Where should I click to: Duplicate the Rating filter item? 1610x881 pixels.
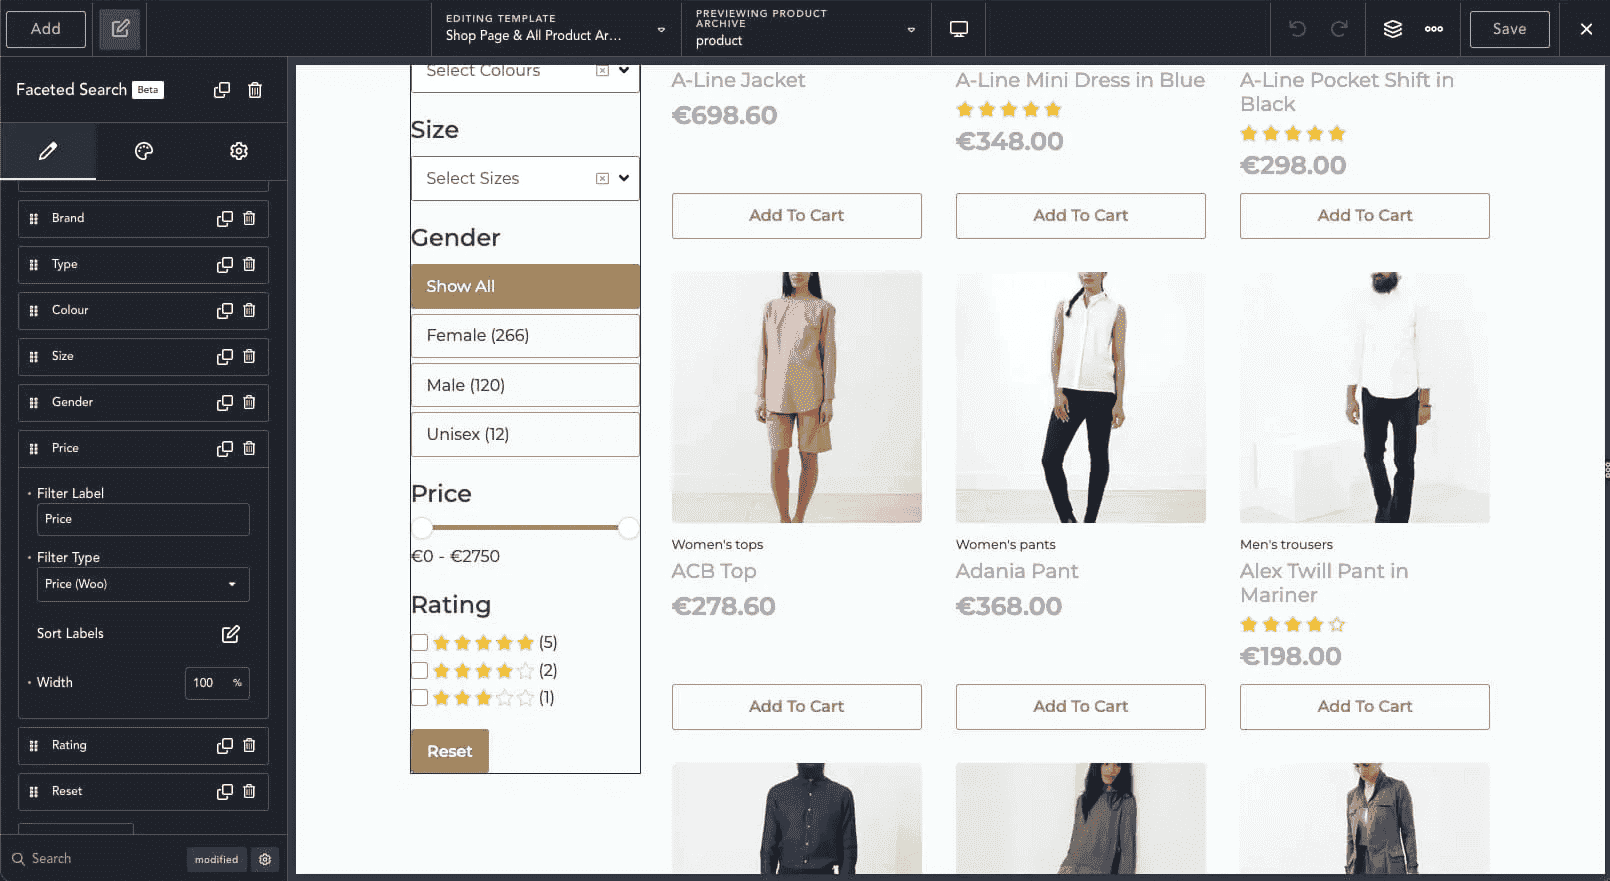click(x=225, y=745)
